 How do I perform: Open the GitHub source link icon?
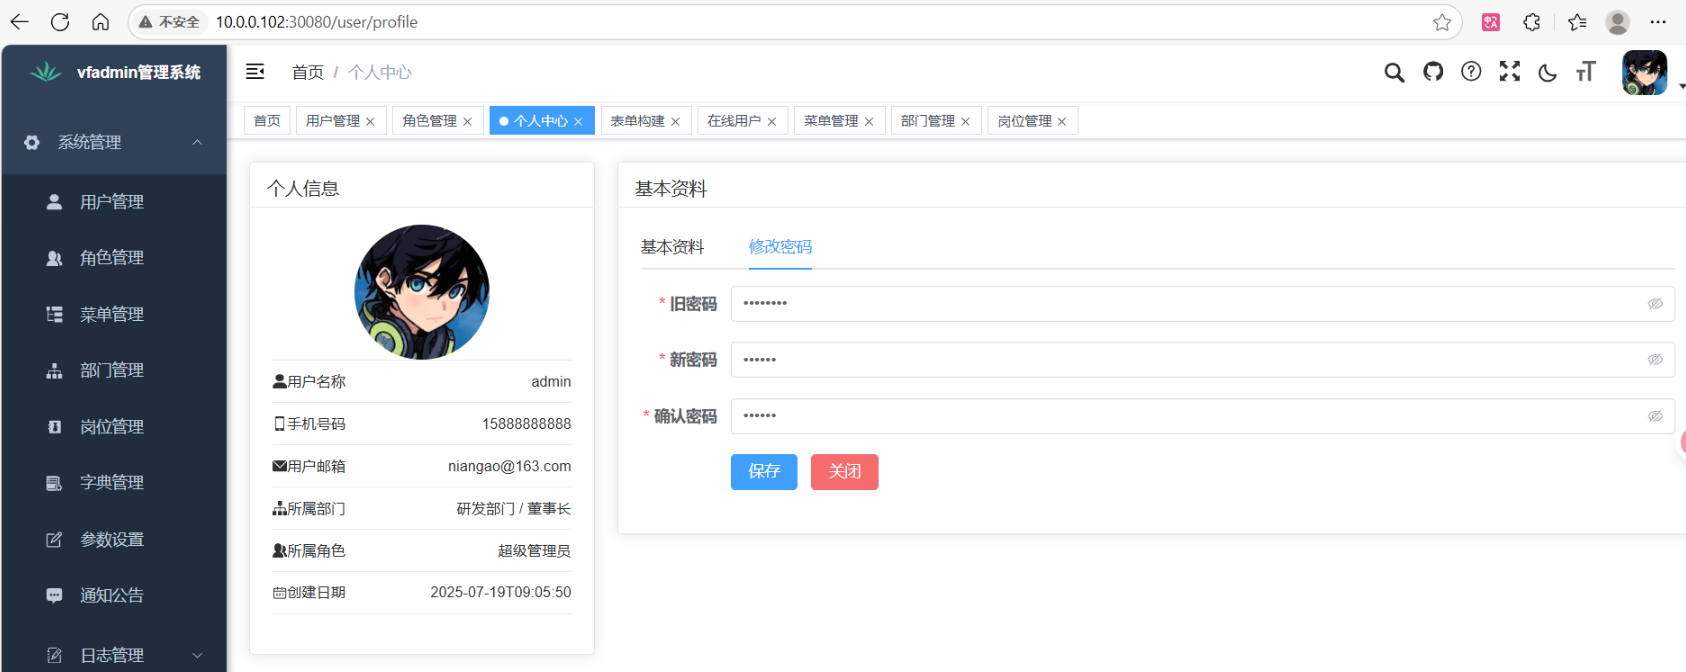(x=1433, y=72)
